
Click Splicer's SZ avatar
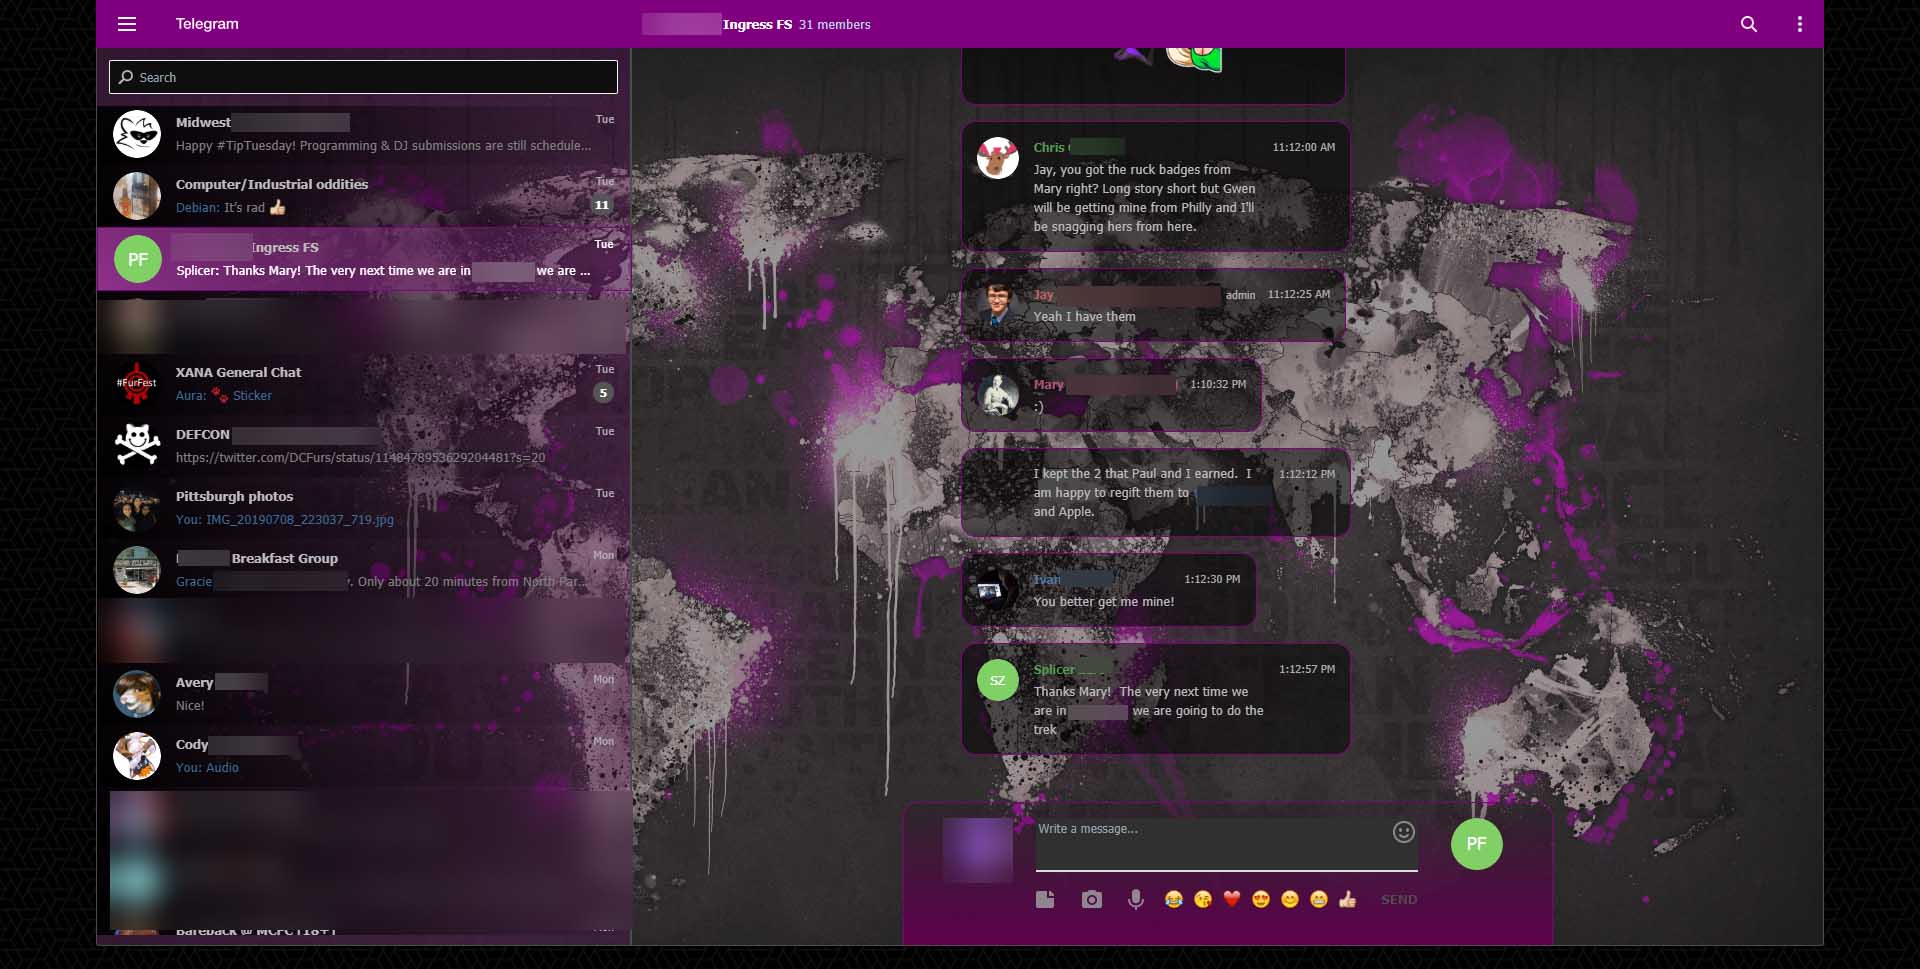point(997,679)
